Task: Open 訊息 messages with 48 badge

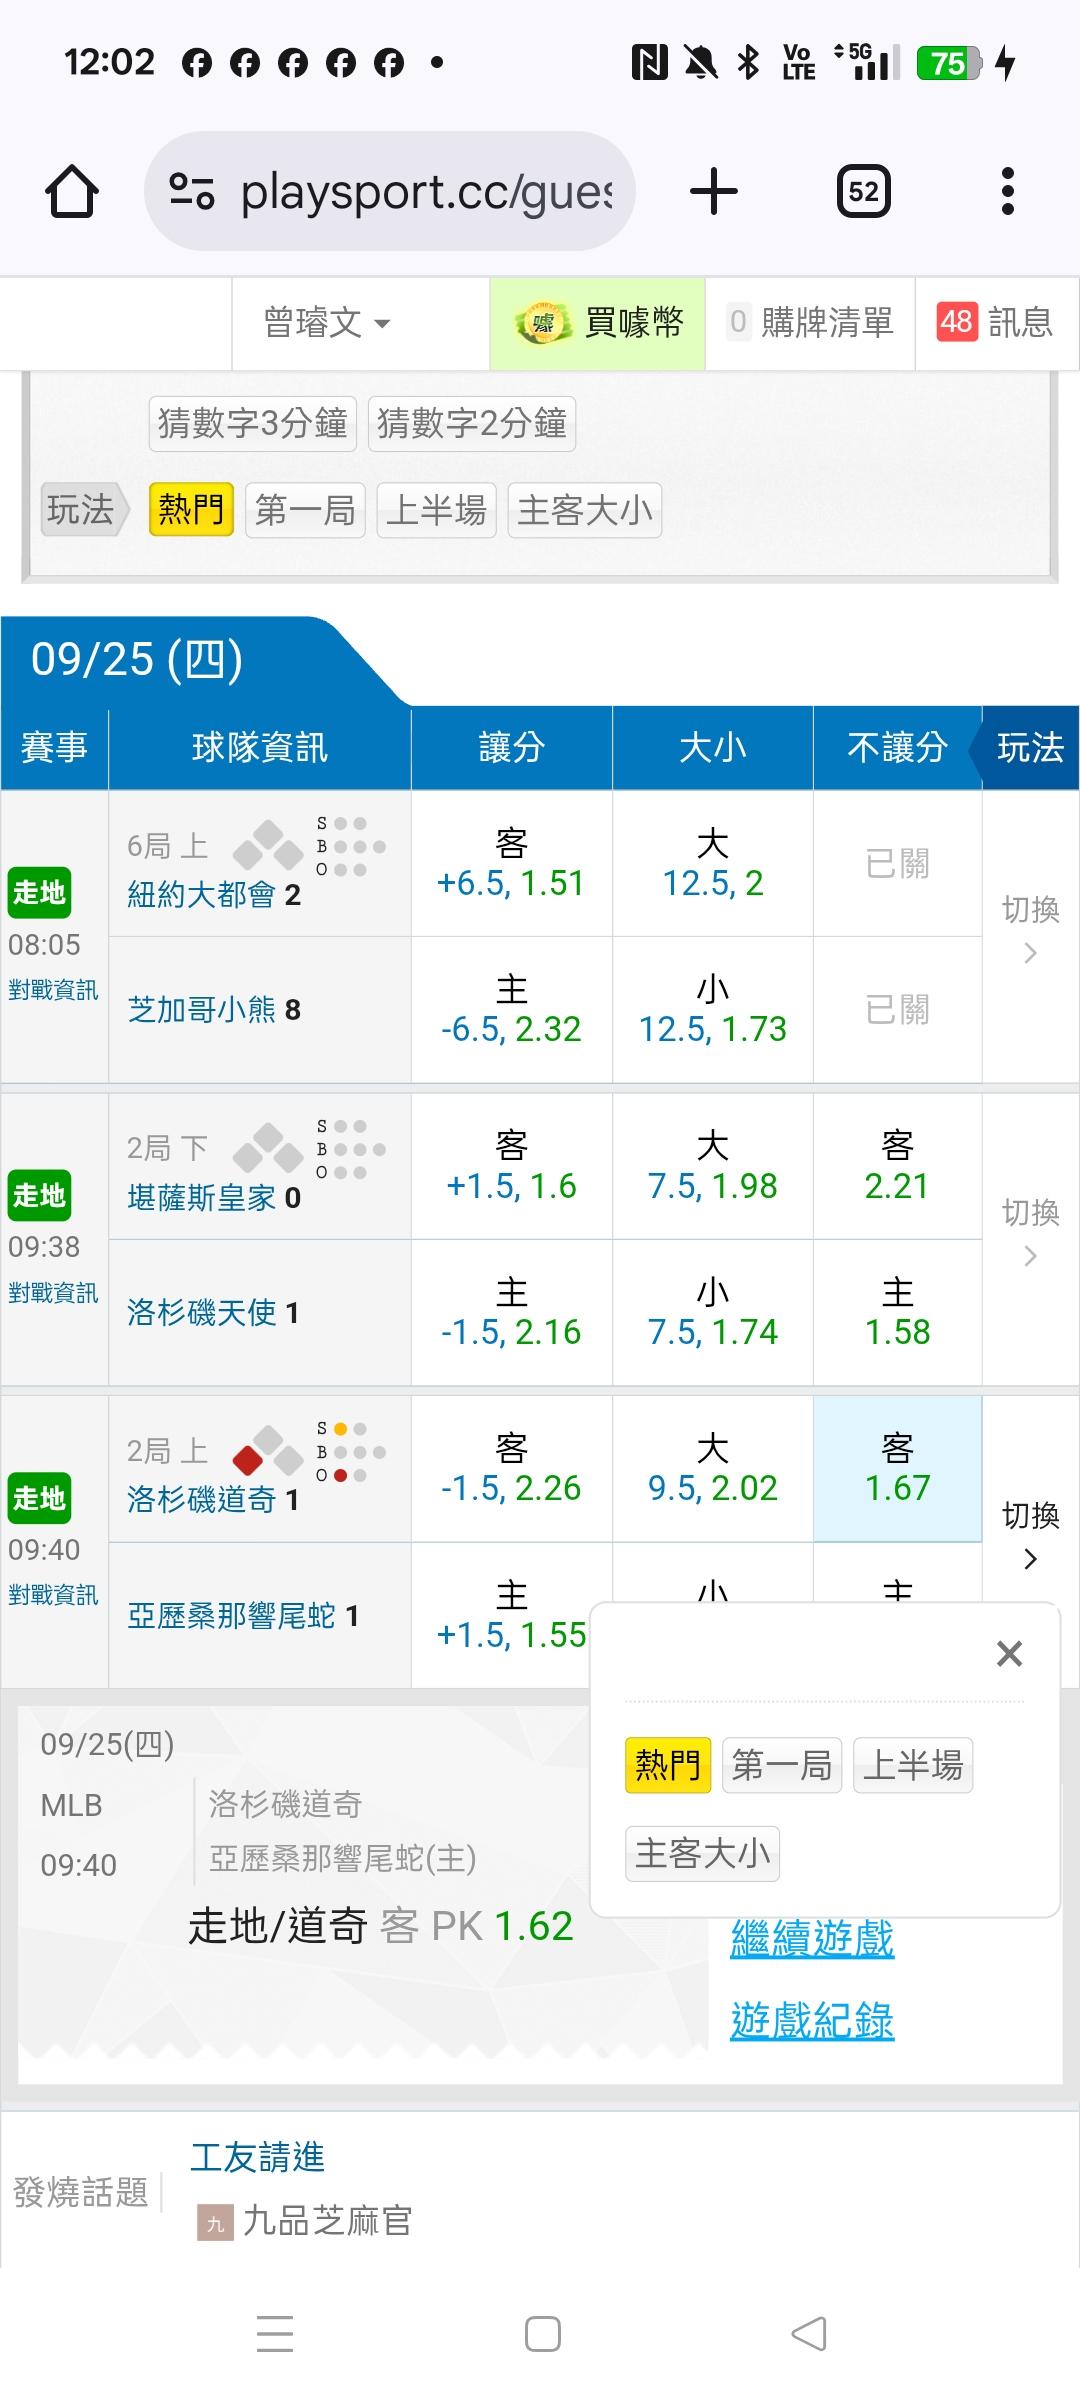Action: tap(996, 323)
